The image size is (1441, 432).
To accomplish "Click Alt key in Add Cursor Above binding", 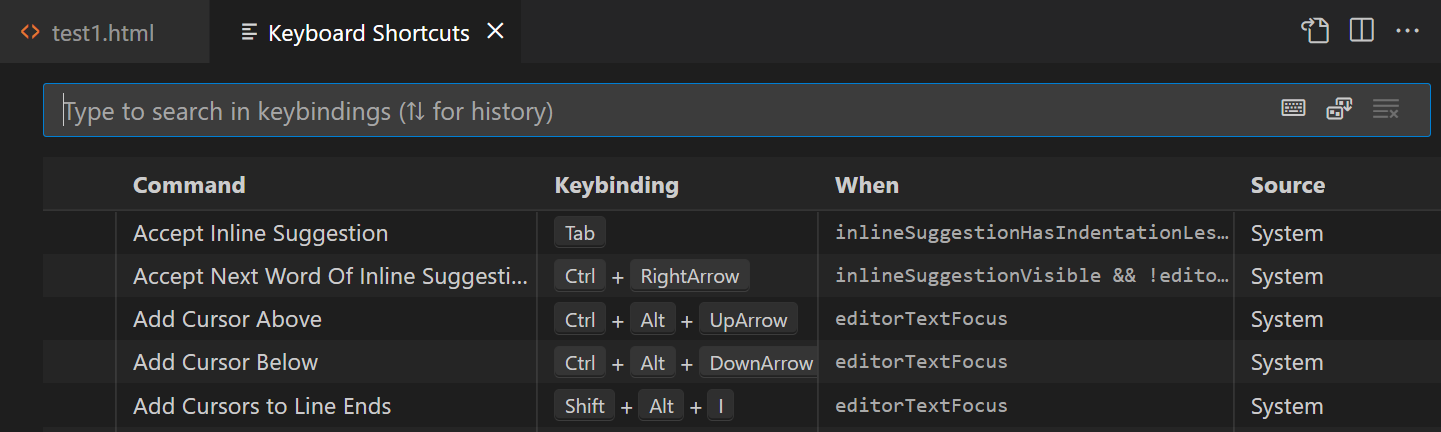I will click(653, 320).
